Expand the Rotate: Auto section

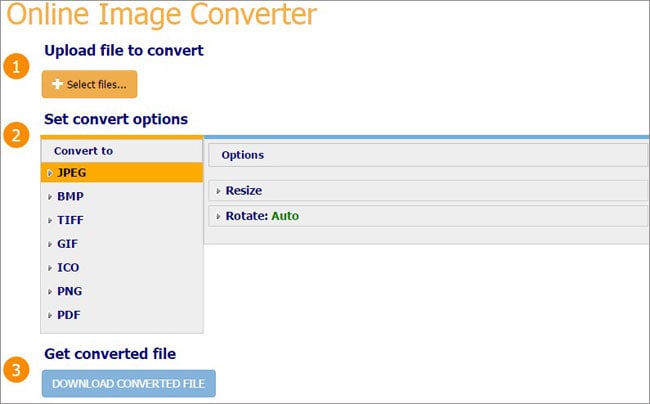428,216
